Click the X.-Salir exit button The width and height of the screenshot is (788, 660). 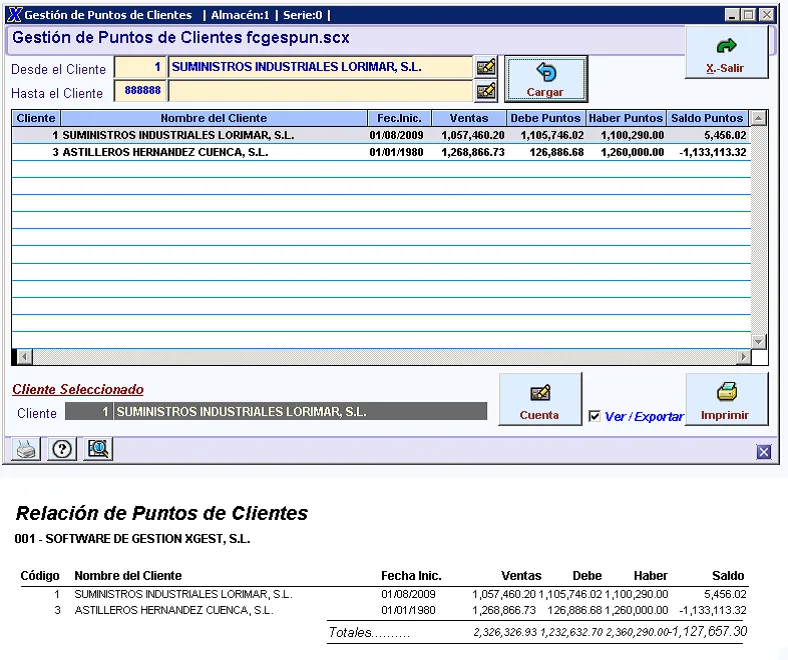pyautogui.click(x=726, y=54)
